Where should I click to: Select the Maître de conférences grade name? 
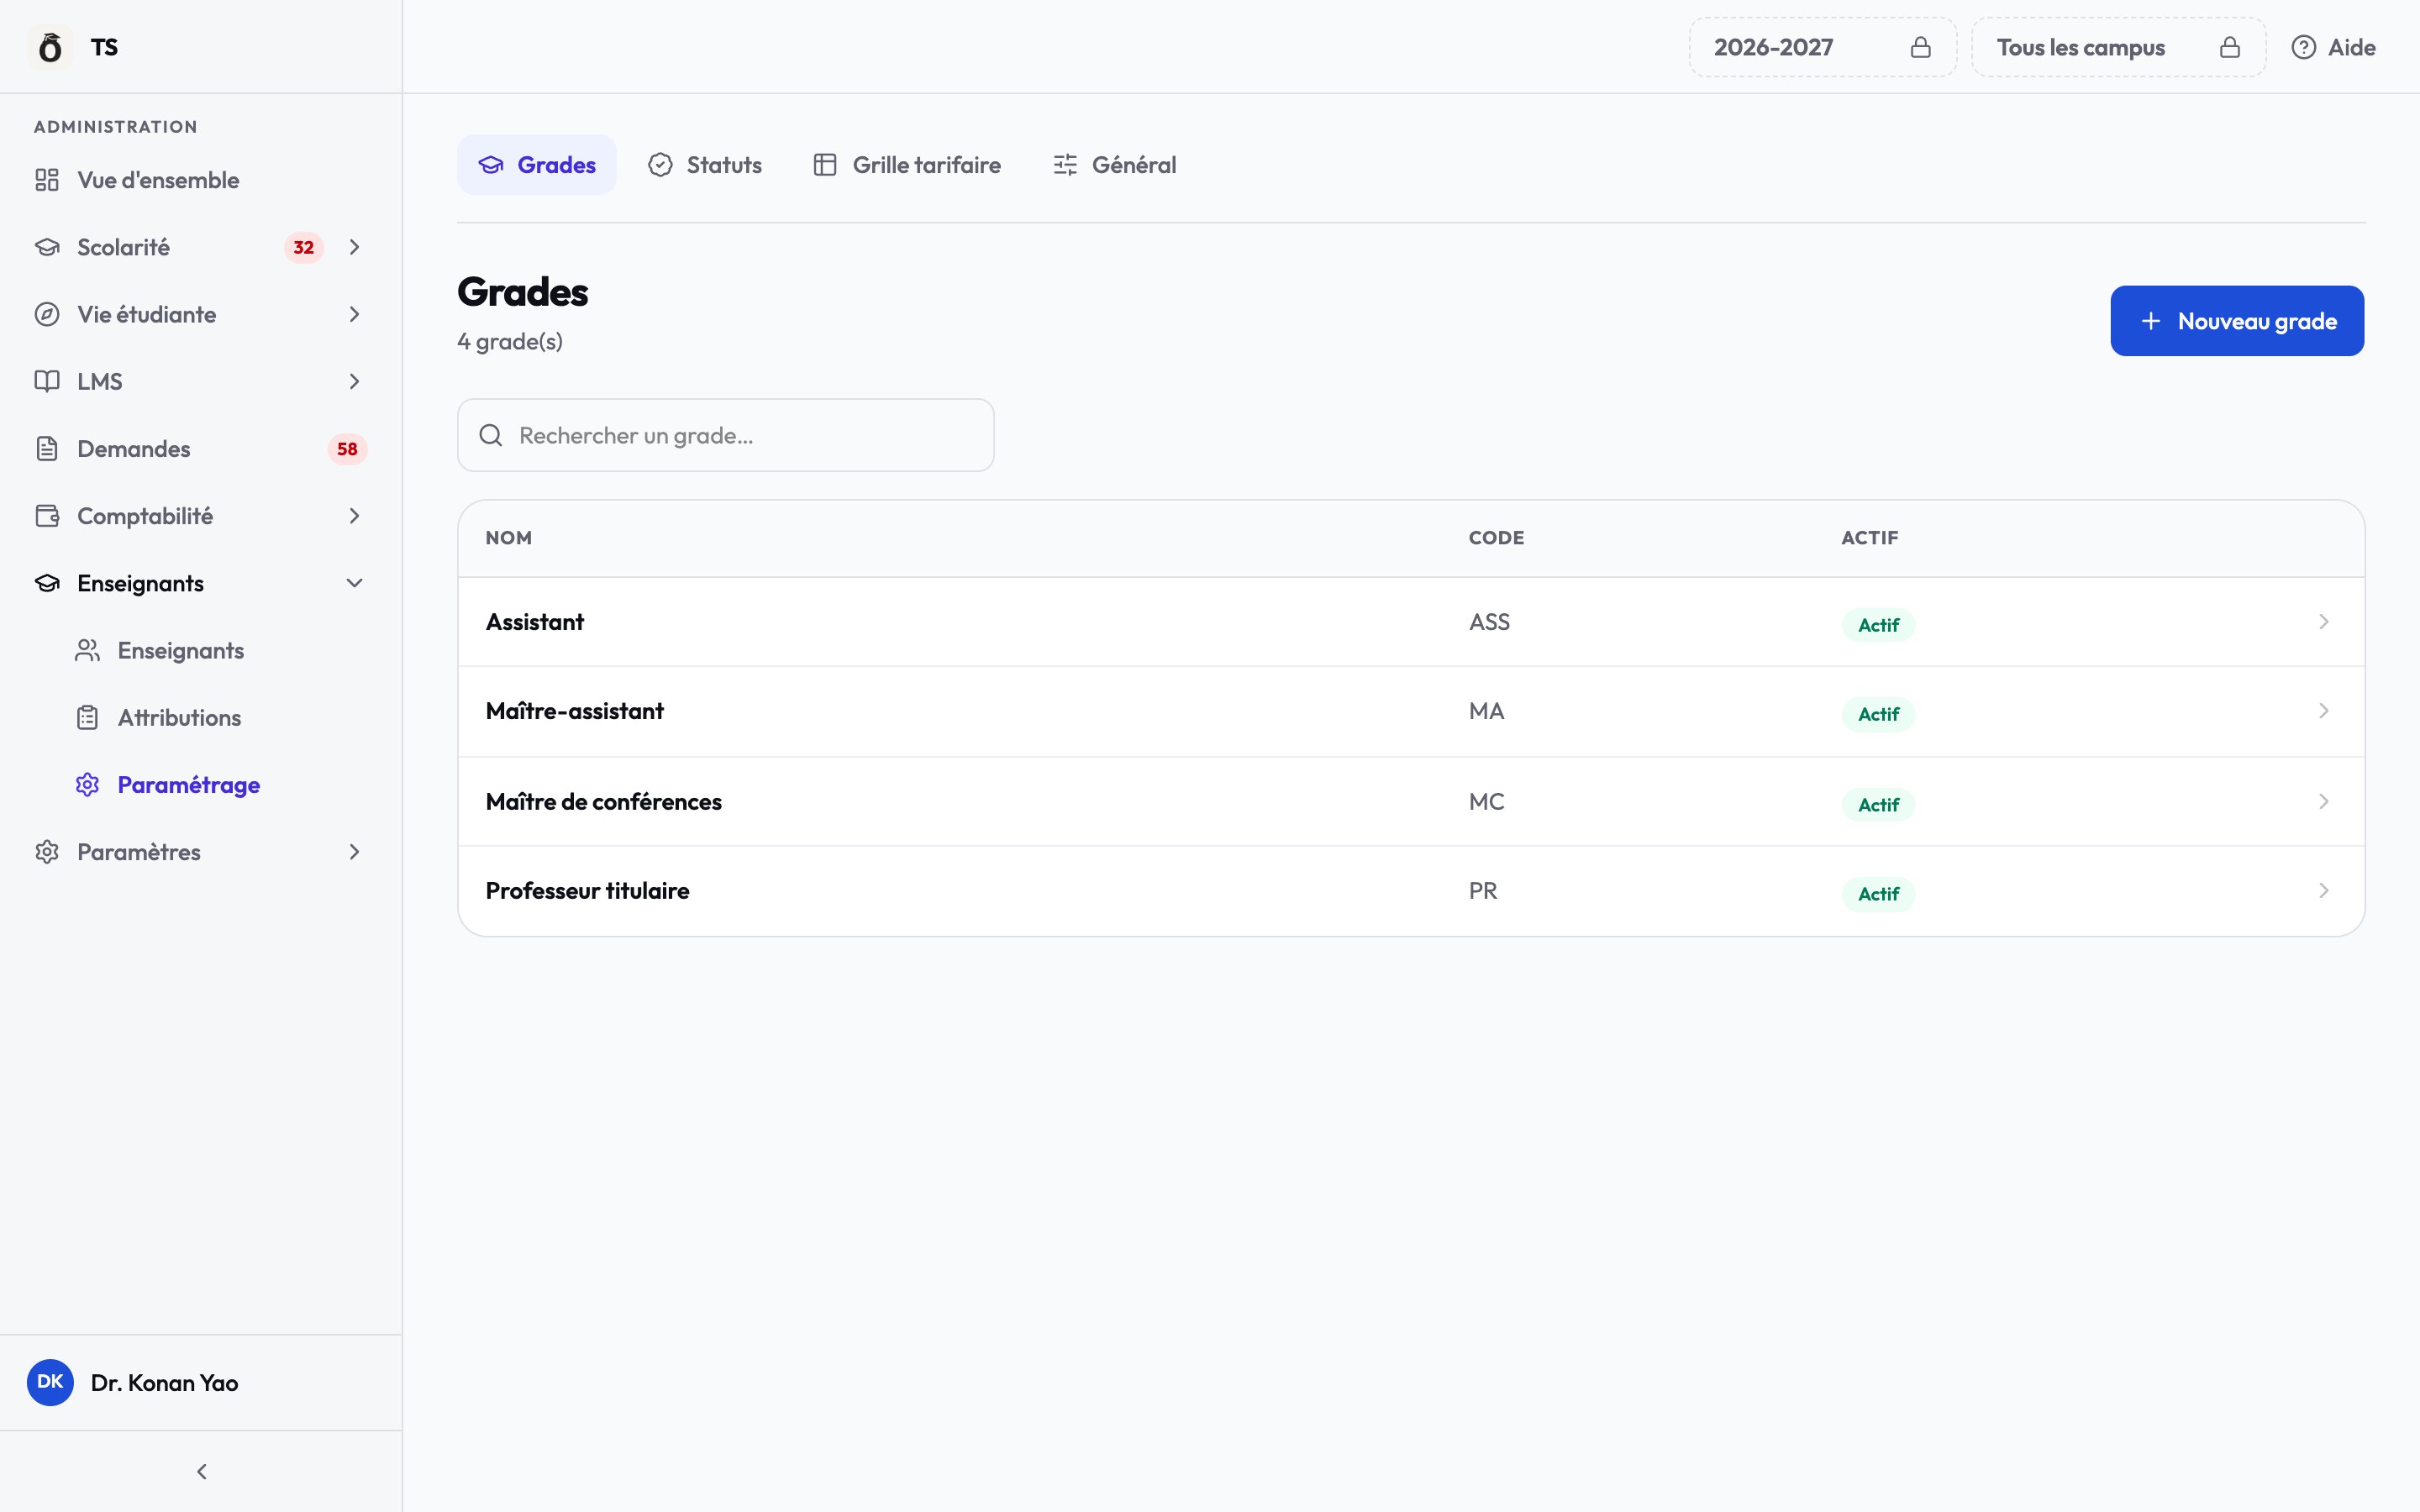pos(604,802)
